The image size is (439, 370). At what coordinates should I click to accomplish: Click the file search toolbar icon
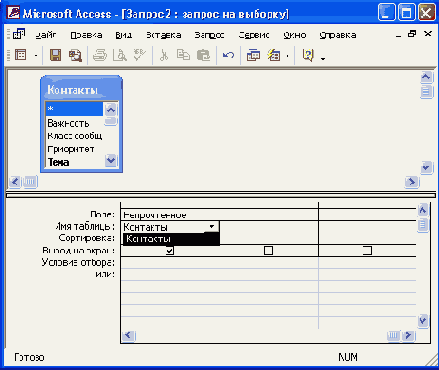tap(75, 55)
